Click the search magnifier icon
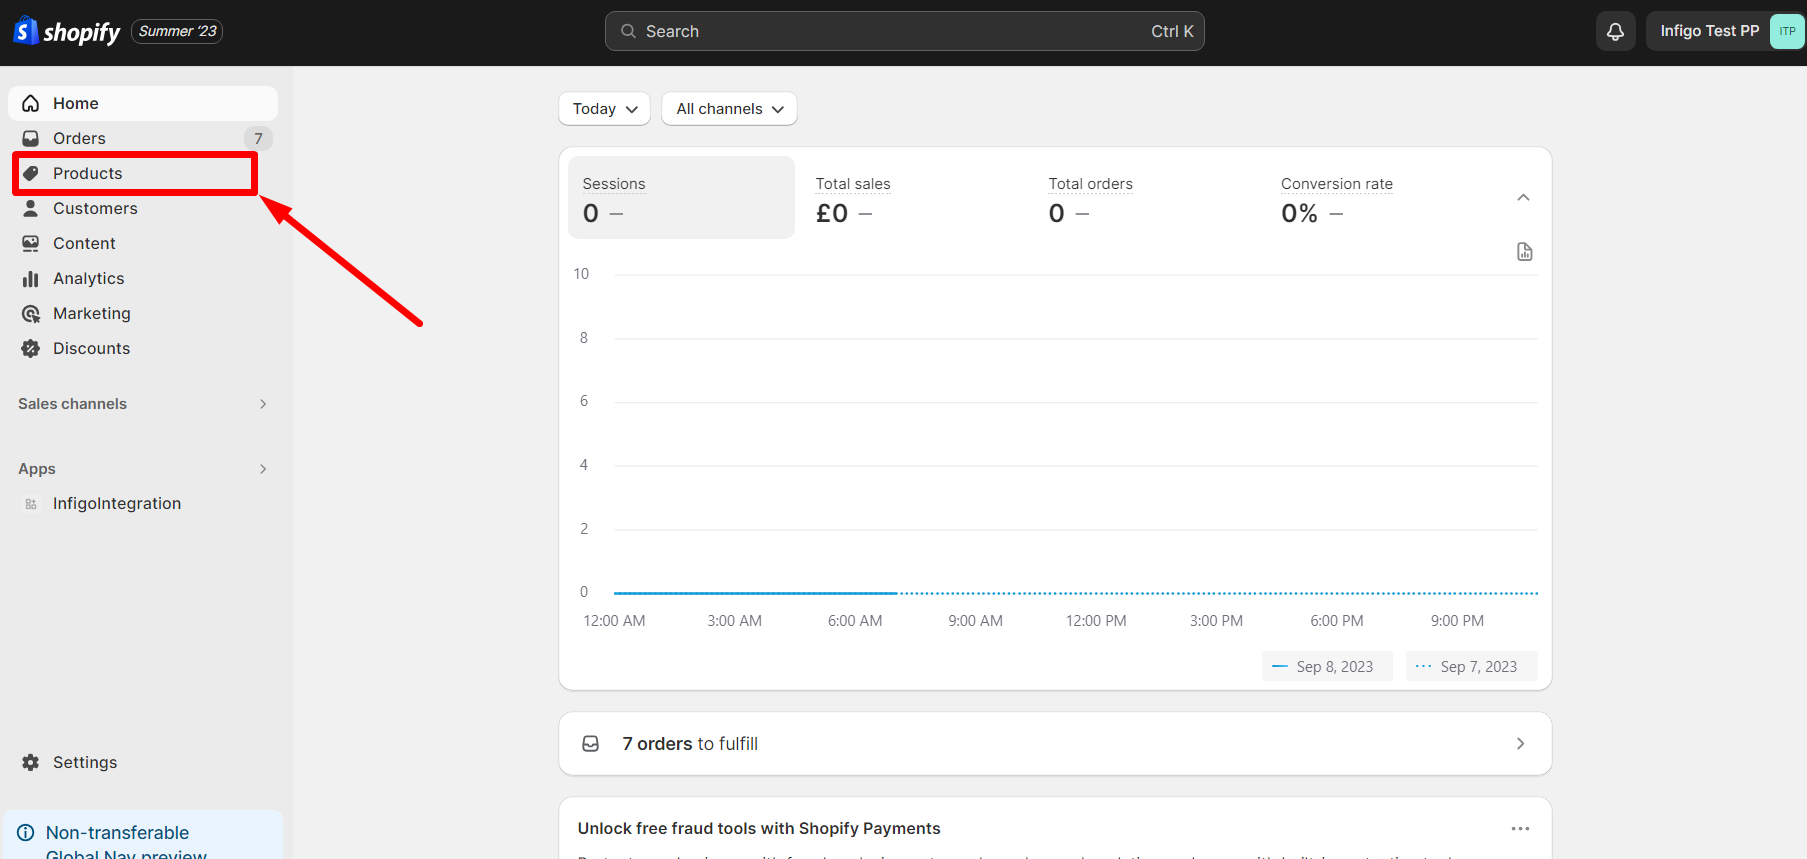Viewport: 1807px width, 859px height. coord(628,31)
